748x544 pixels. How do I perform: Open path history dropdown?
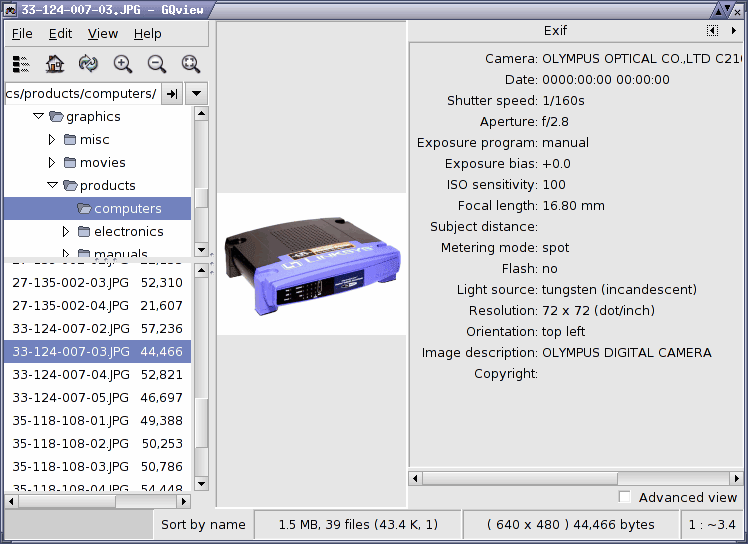(196, 94)
